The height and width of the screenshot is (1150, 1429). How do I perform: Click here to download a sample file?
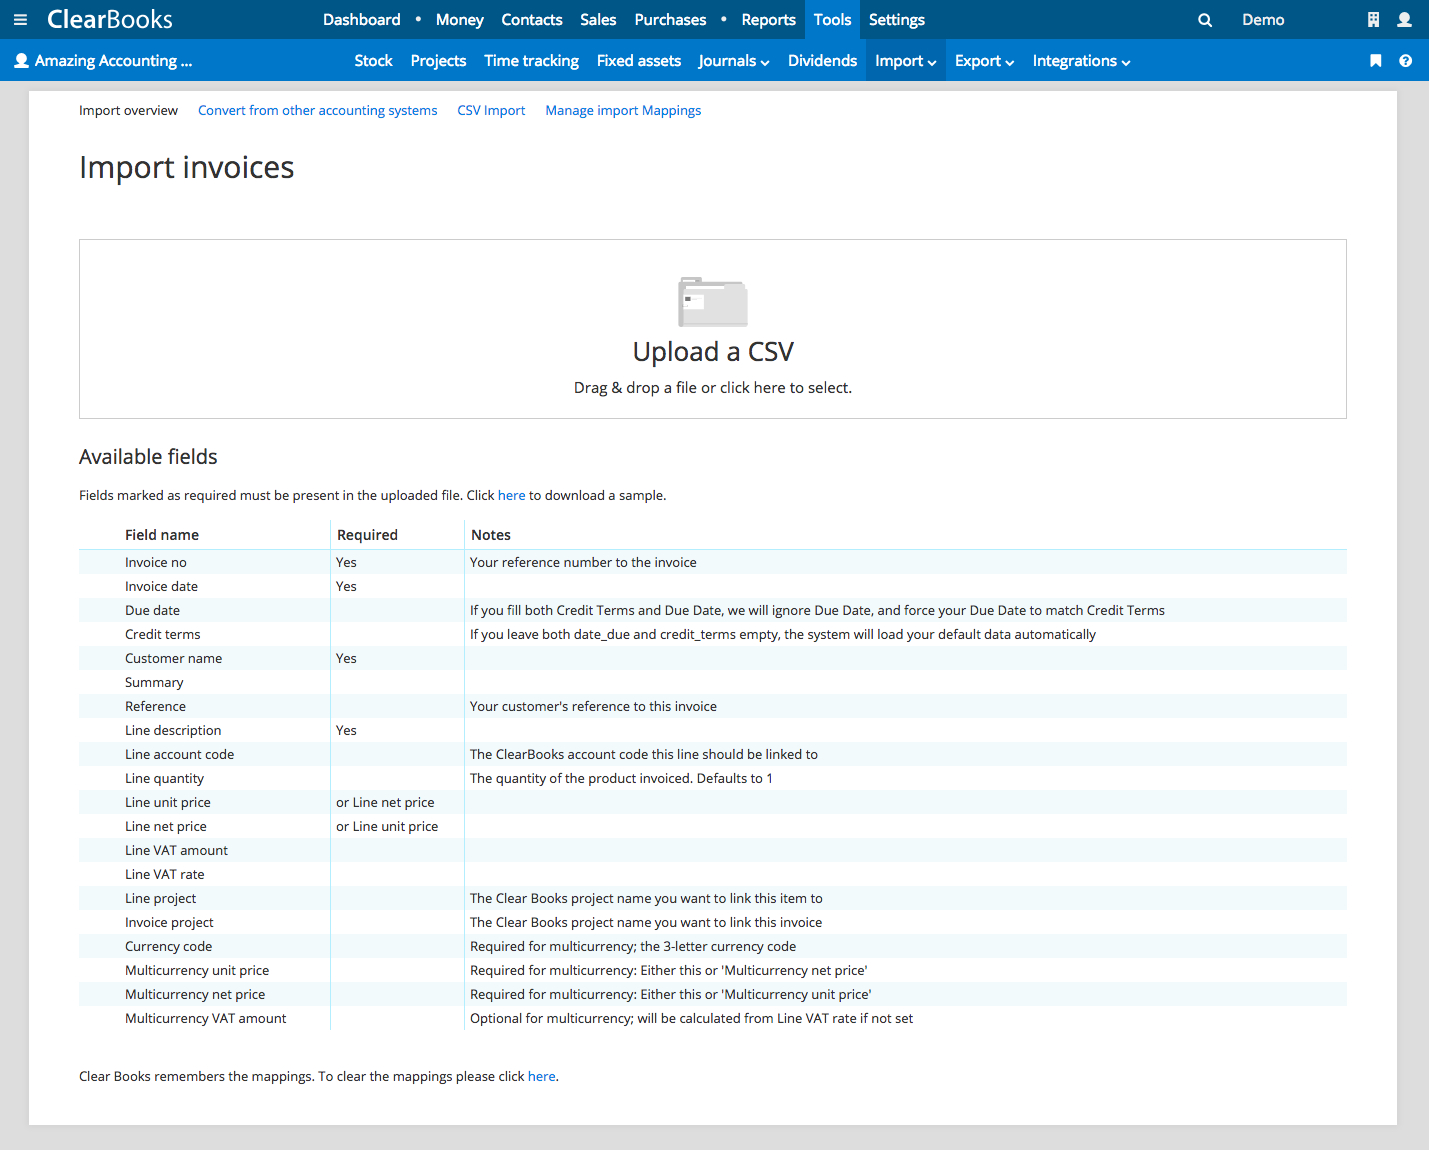point(511,495)
